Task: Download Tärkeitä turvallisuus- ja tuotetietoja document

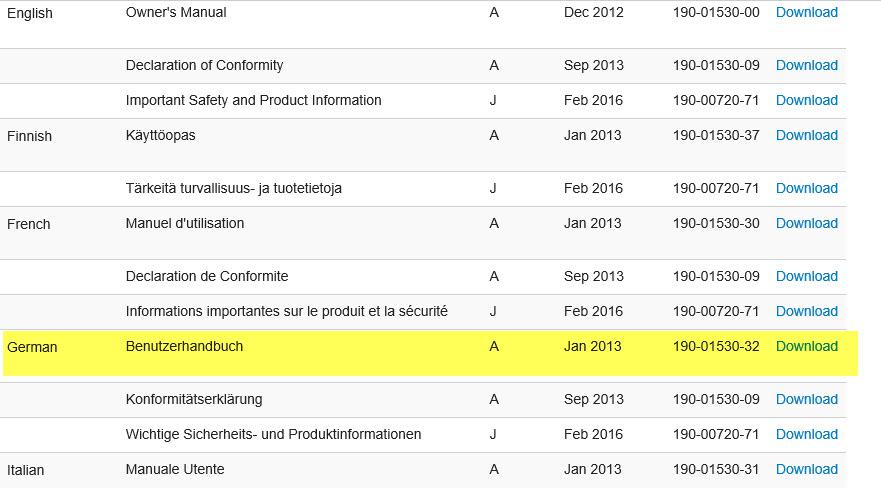Action: [x=806, y=189]
